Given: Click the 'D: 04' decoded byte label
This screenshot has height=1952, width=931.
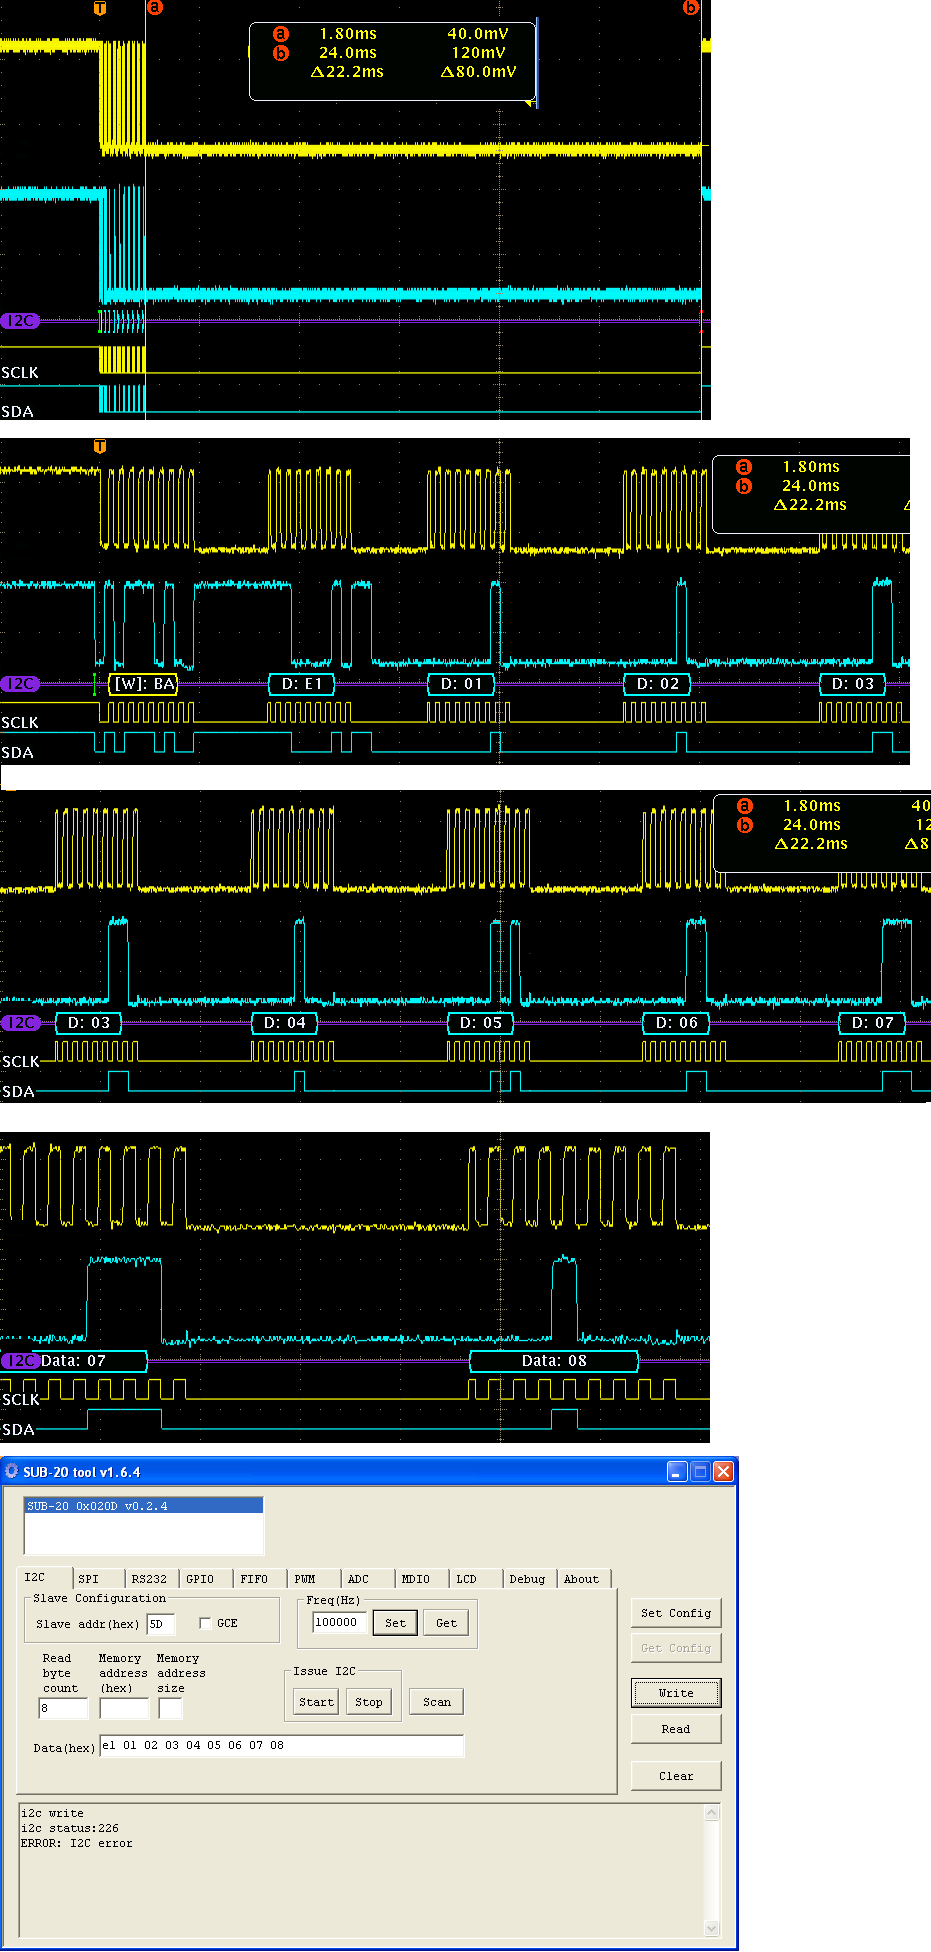Looking at the screenshot, I should (x=284, y=1023).
